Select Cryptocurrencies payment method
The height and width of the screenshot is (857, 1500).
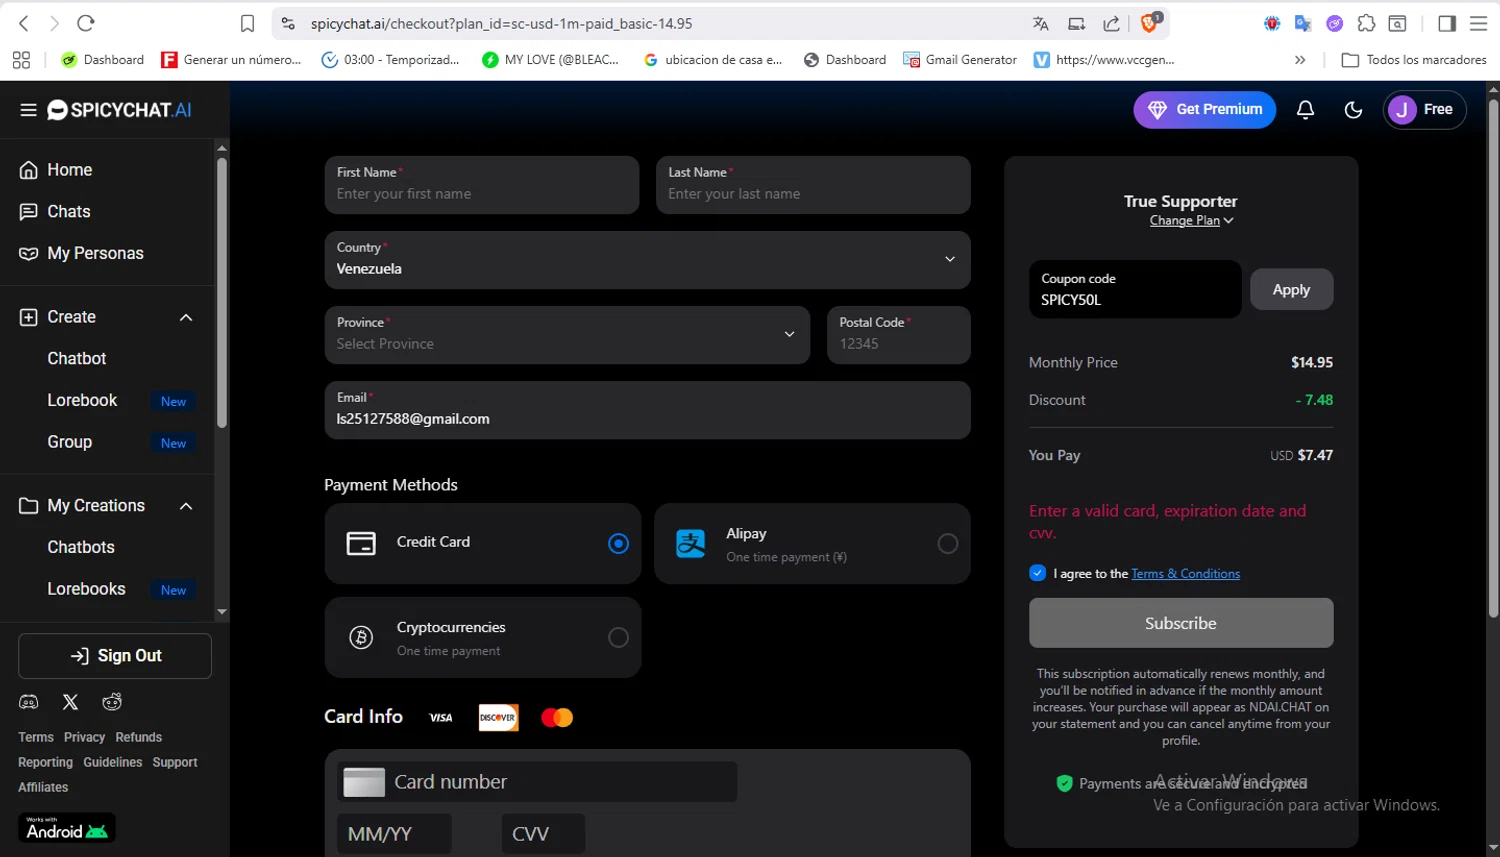tap(482, 638)
